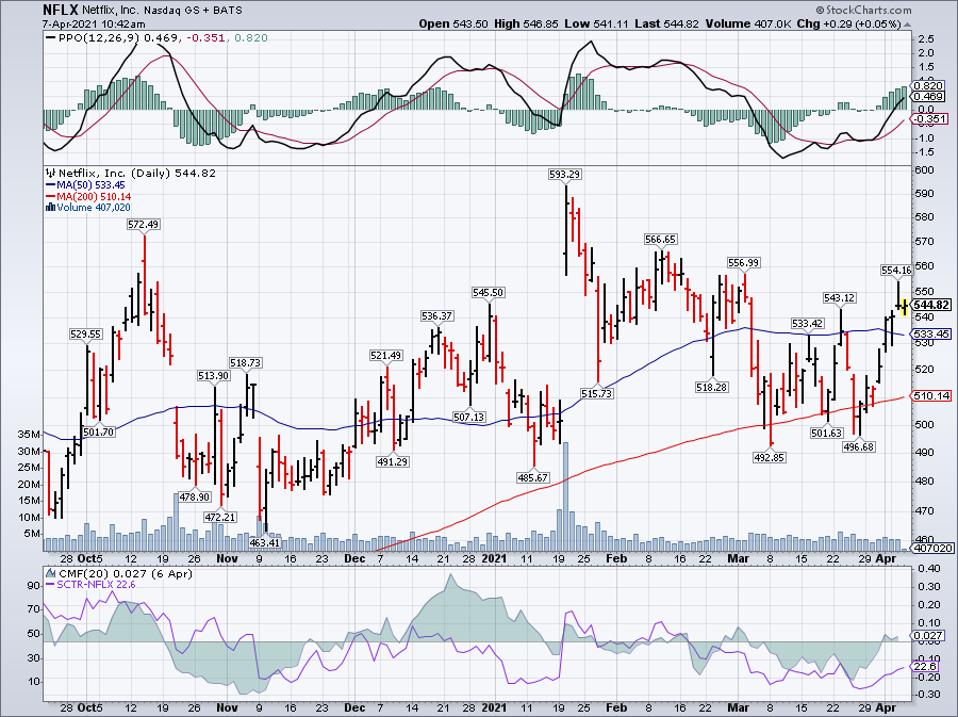The width and height of the screenshot is (958, 717).
Task: Click the 544.82 last price axis tag
Action: coord(932,305)
